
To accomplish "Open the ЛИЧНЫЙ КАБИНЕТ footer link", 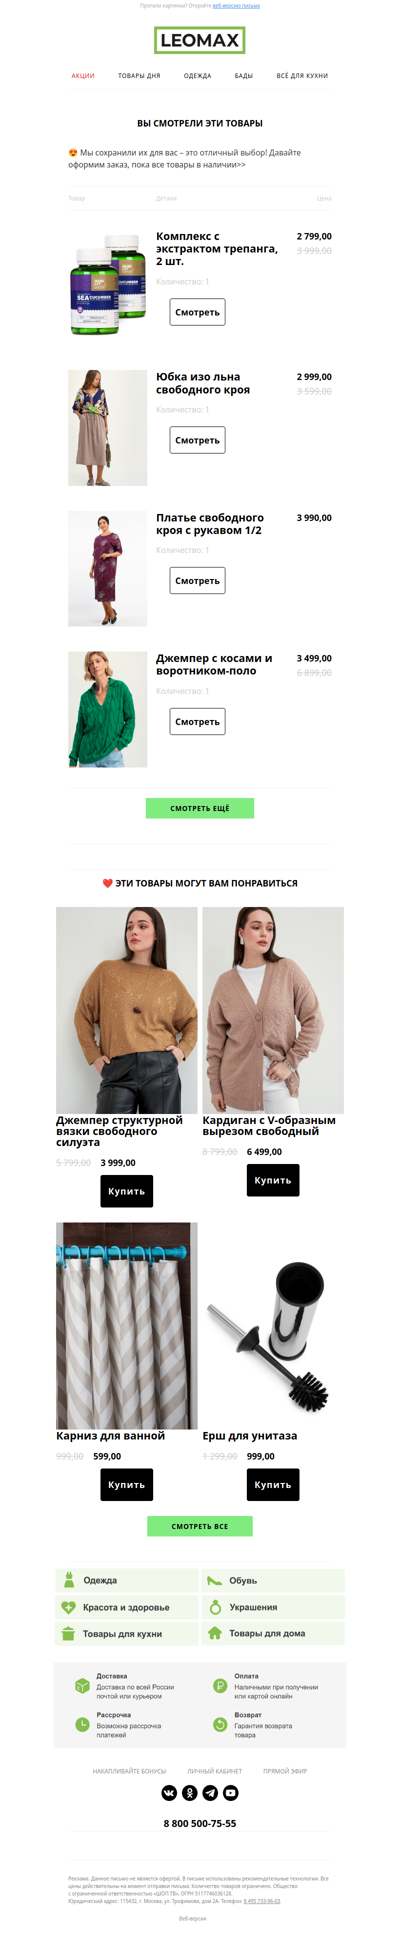I will (214, 1771).
